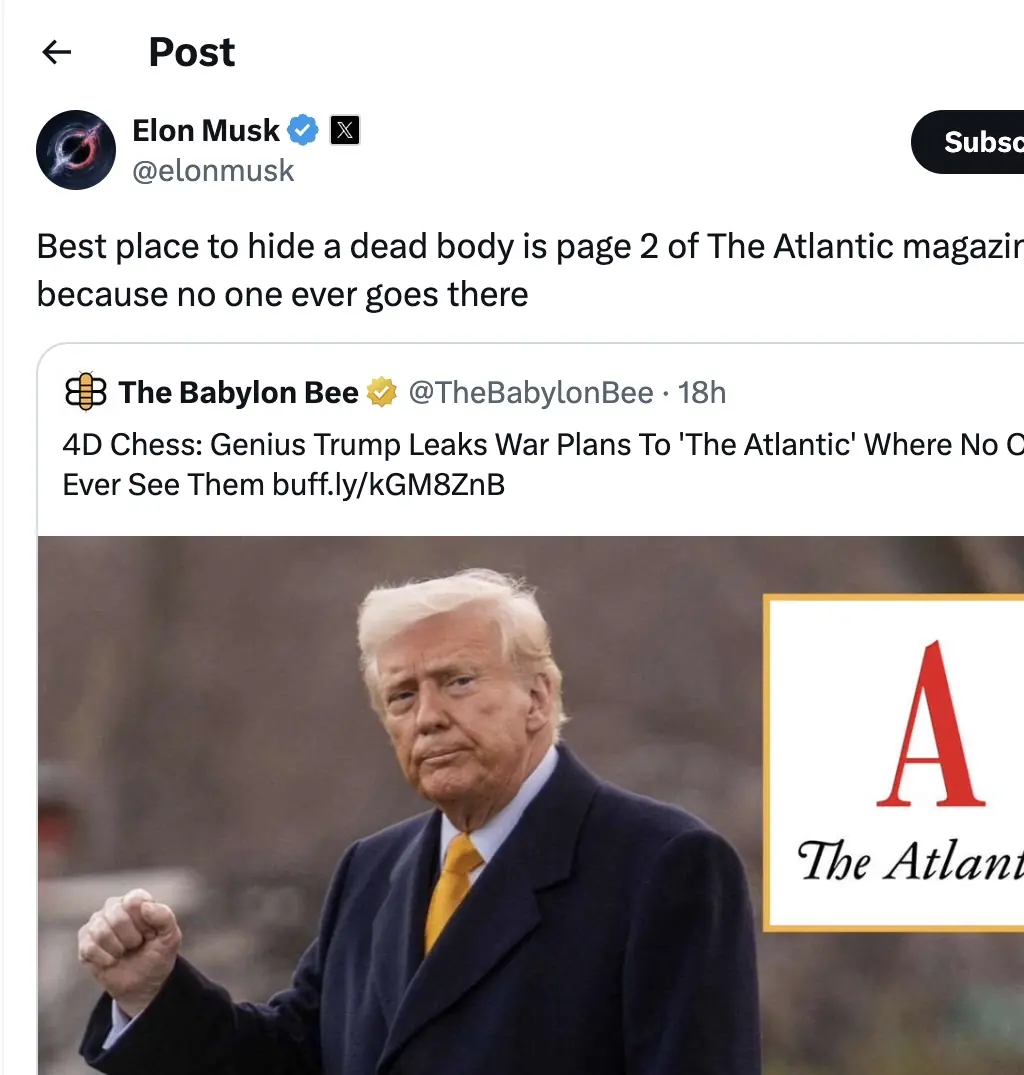This screenshot has height=1075, width=1024.
Task: Click The Atlantic cursive wordmark in image
Action: [910, 861]
